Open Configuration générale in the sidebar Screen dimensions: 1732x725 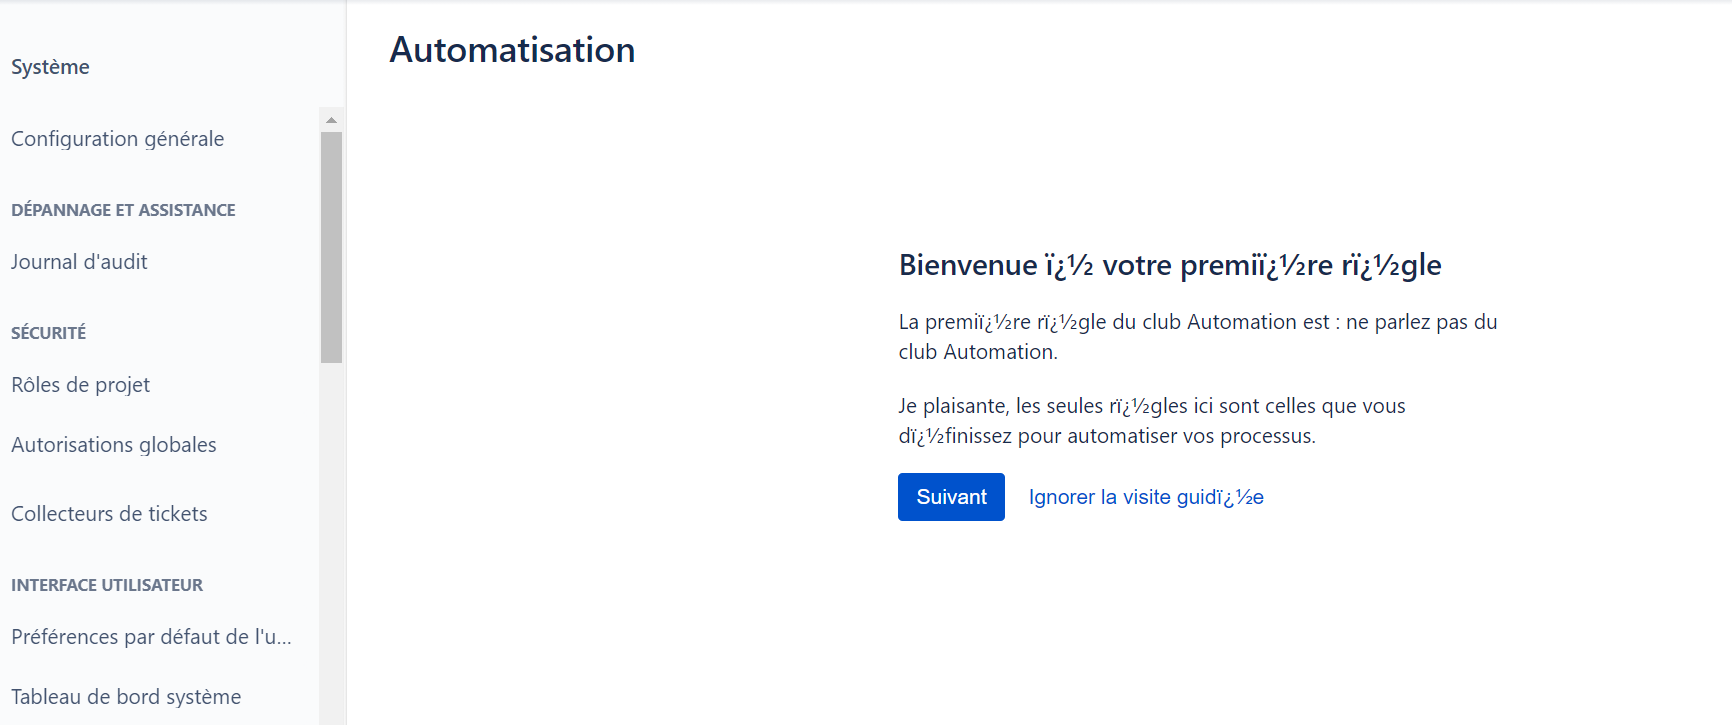tap(118, 139)
